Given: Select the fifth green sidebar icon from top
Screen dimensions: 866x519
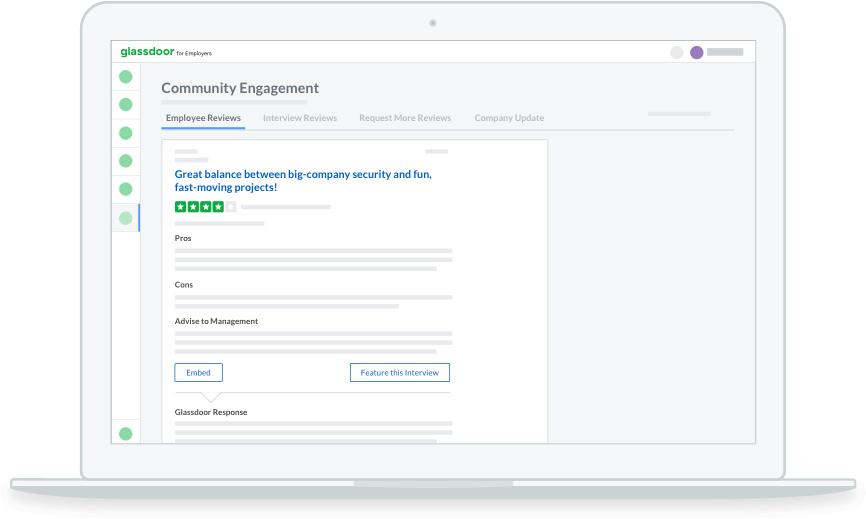Looking at the screenshot, I should pos(126,188).
